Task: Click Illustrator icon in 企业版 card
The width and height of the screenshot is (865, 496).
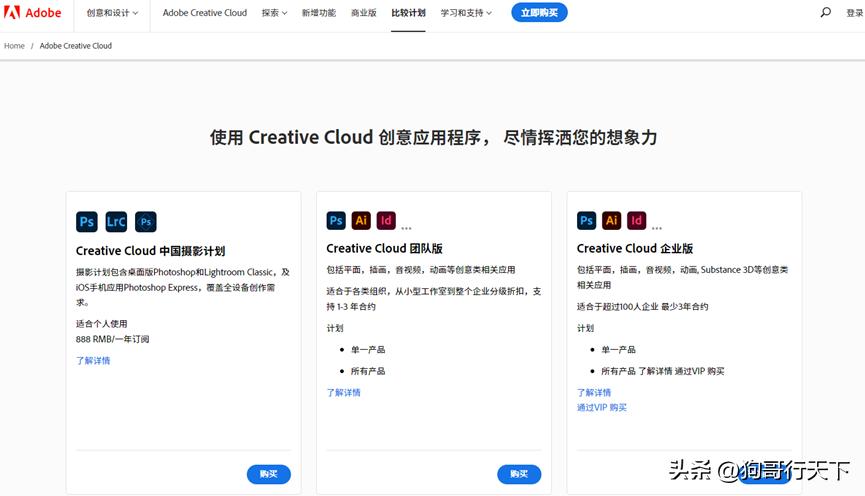Action: pos(611,221)
